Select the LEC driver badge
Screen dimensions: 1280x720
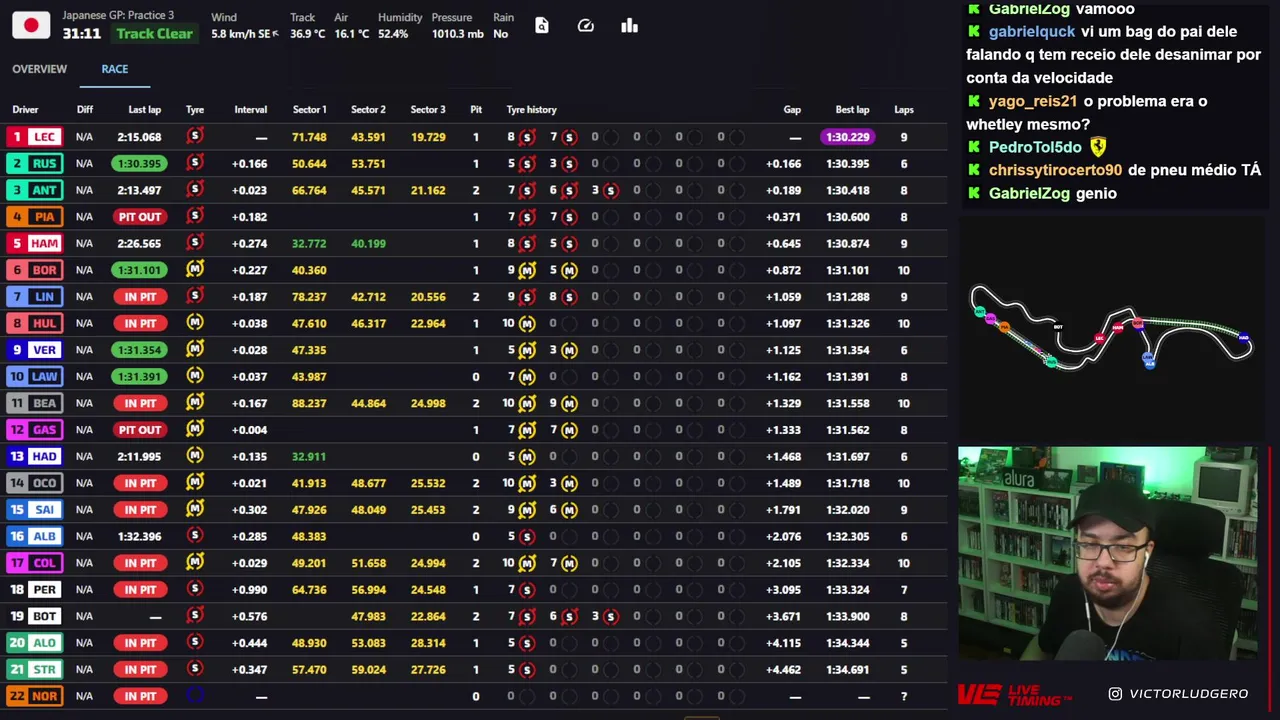tap(35, 137)
